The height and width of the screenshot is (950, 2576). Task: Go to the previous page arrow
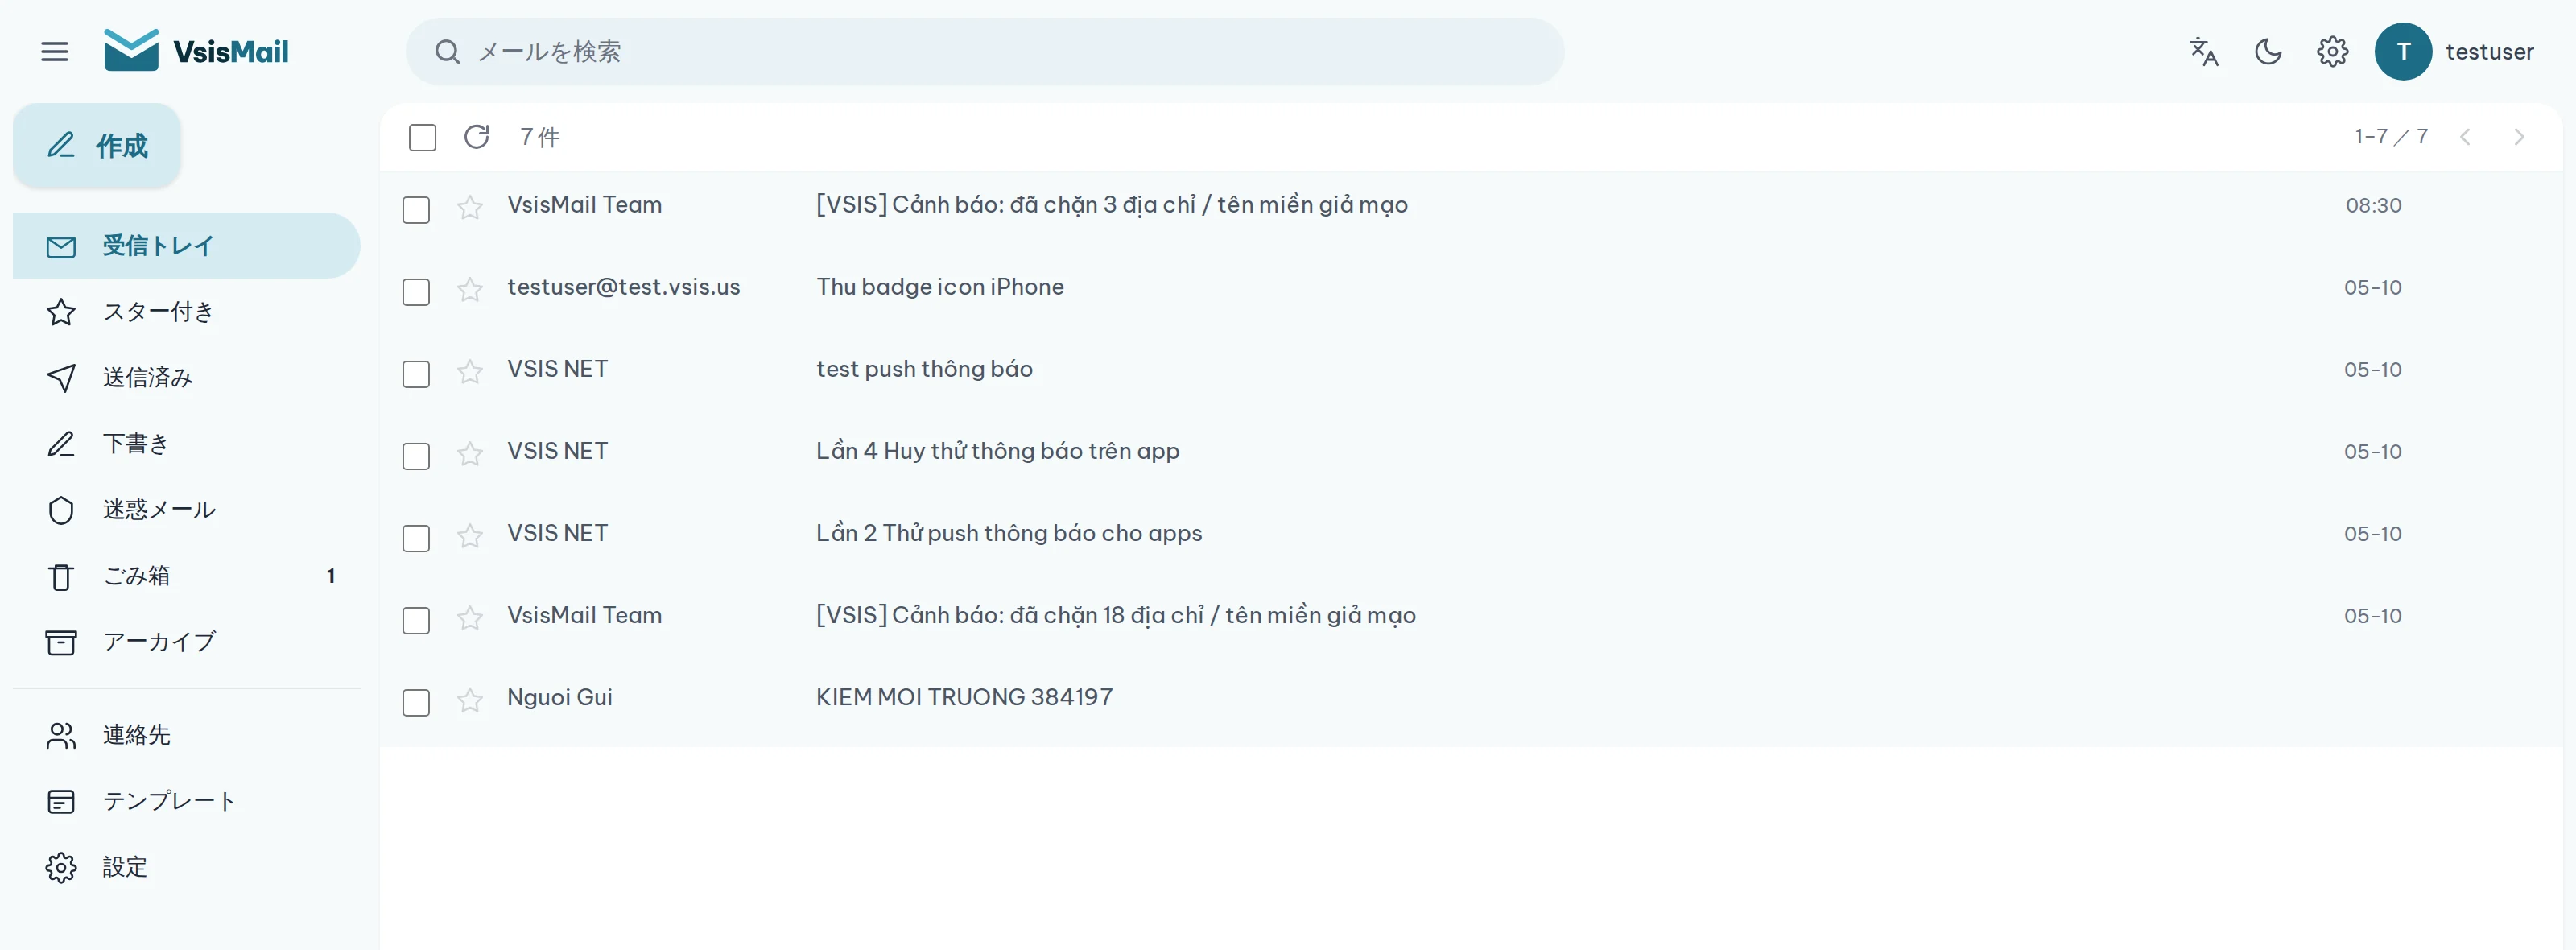2465,137
